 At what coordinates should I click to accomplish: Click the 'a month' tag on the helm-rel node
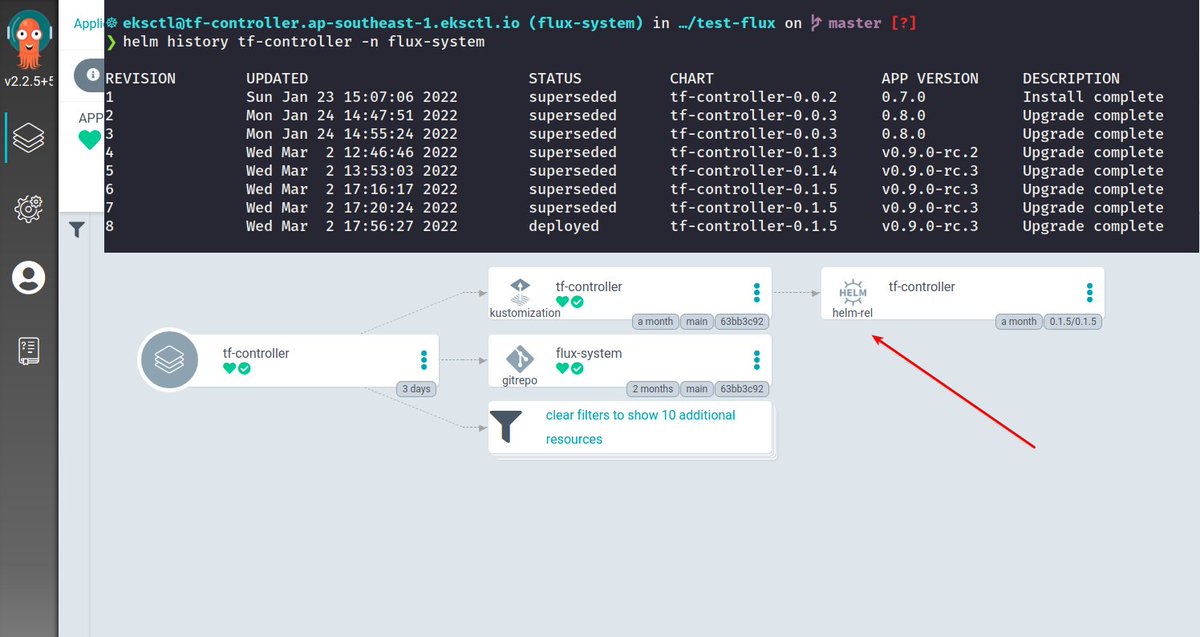(1020, 321)
